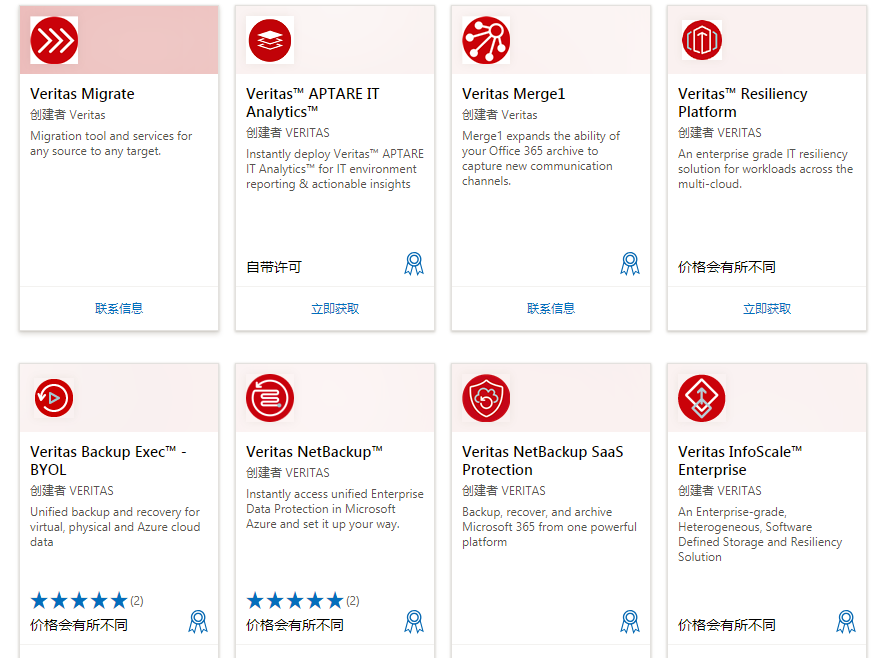Viewport: 882px width, 659px height.
Task: Click 价格会有所不同 on Backup Exec BYOL card
Action: tap(79, 625)
